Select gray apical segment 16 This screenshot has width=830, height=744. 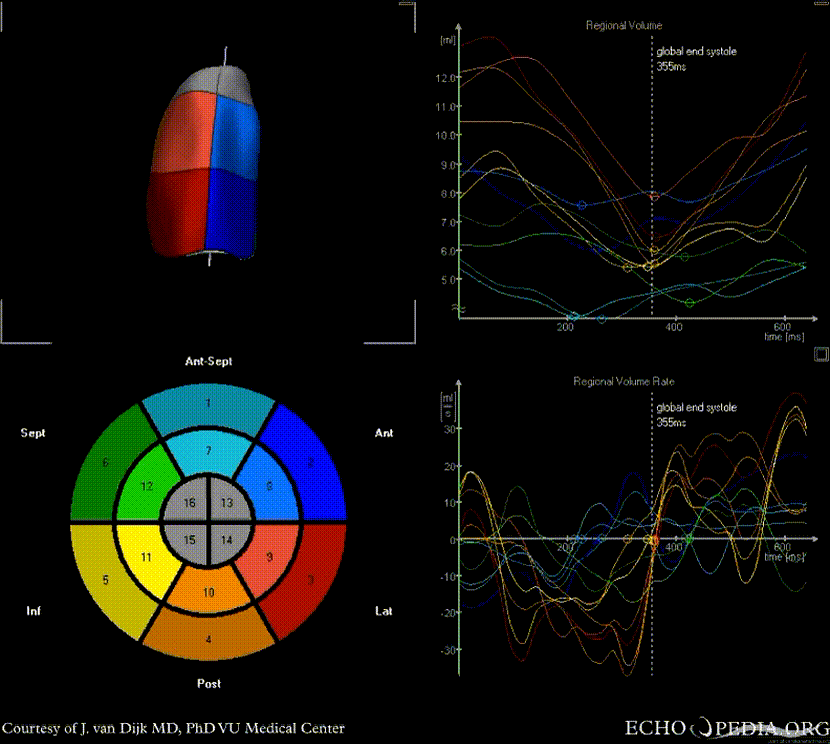click(x=189, y=502)
